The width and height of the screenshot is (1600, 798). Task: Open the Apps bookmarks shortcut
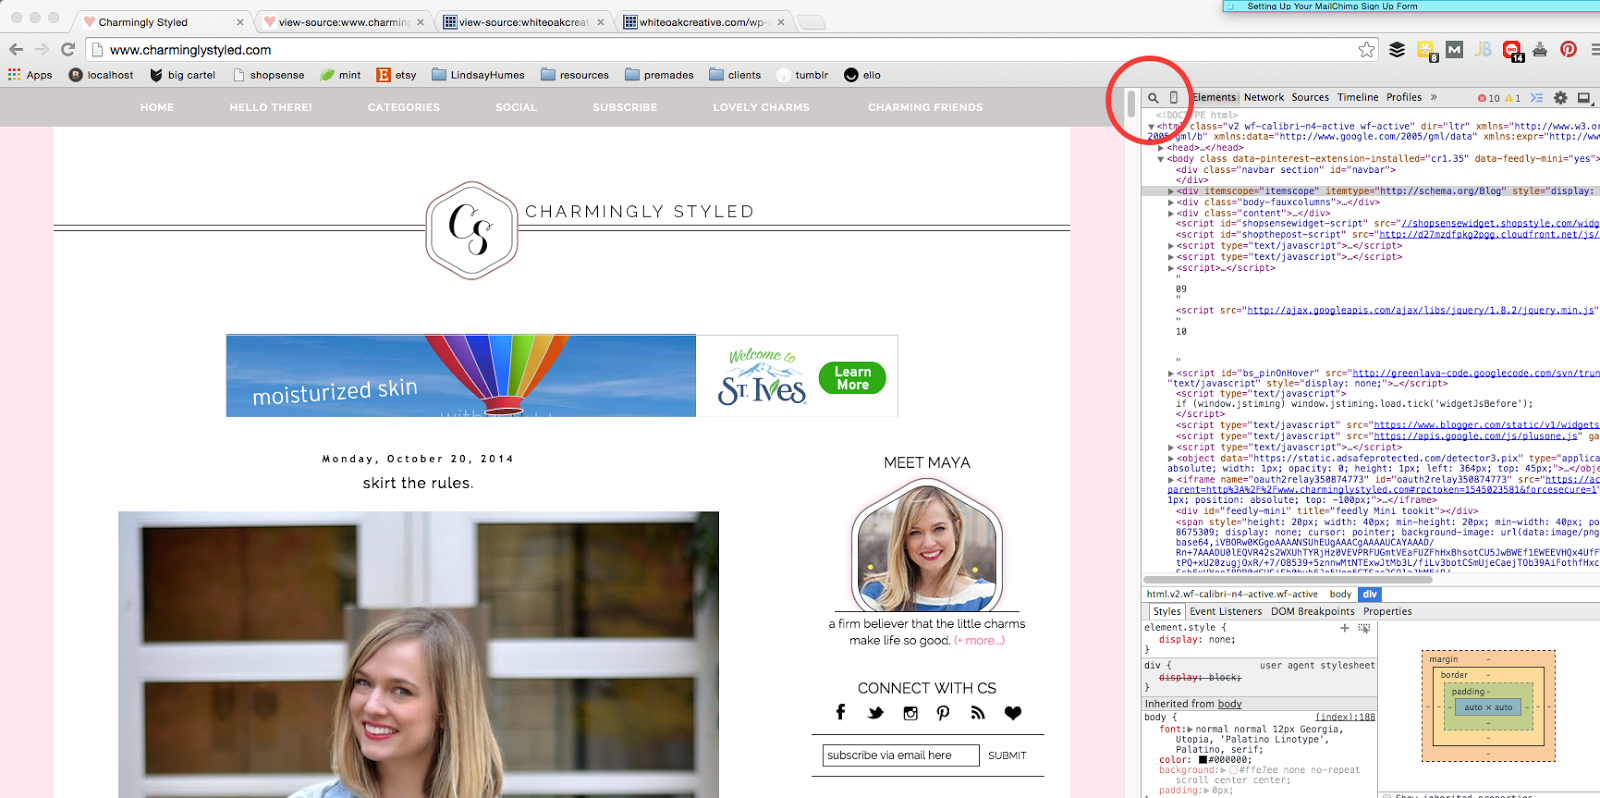click(x=30, y=75)
